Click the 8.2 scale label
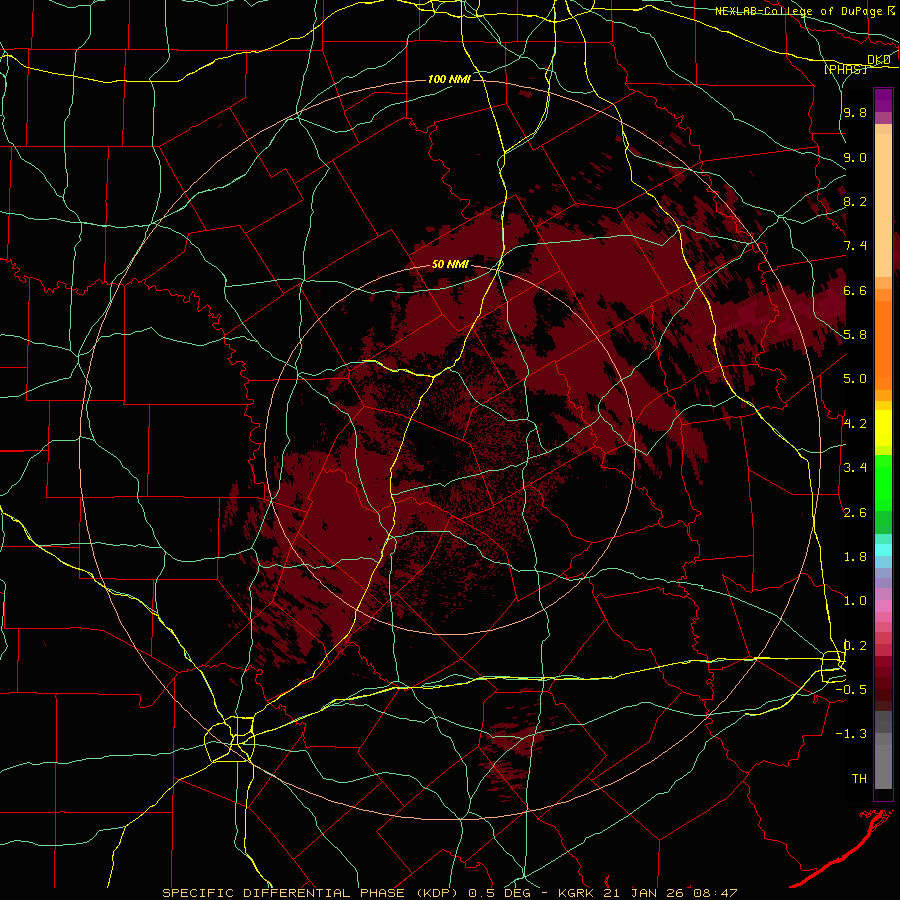 tap(855, 201)
